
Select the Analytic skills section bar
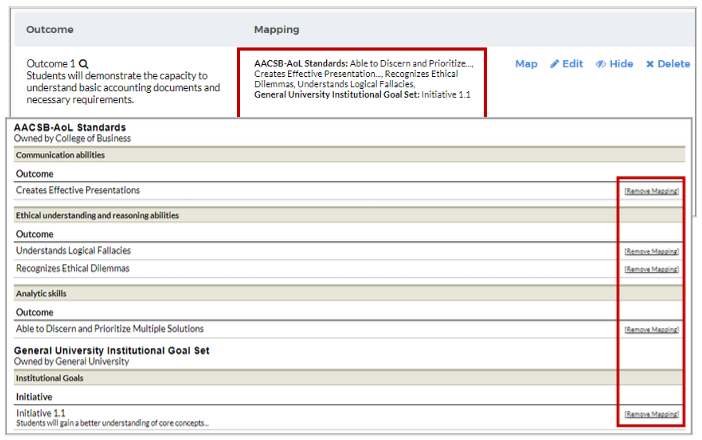[x=349, y=294]
